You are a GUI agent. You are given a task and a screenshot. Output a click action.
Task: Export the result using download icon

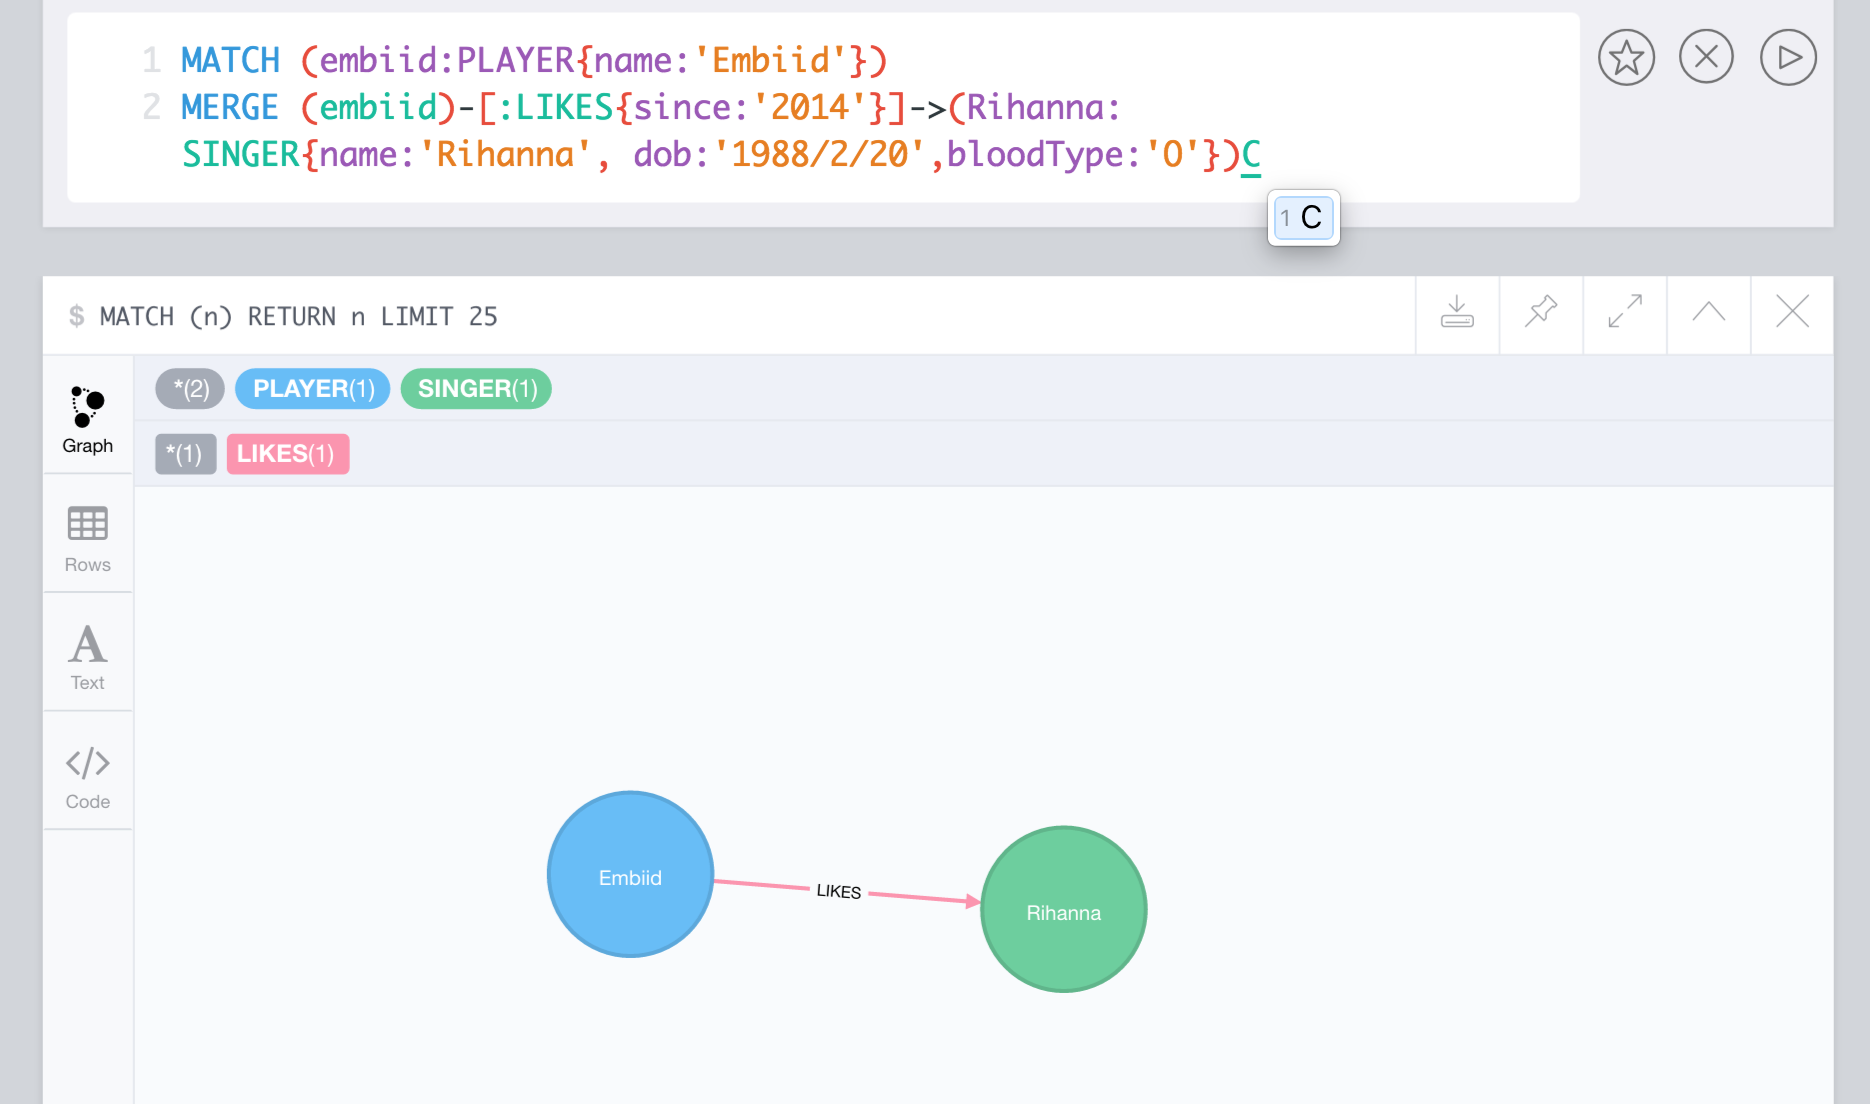point(1457,312)
